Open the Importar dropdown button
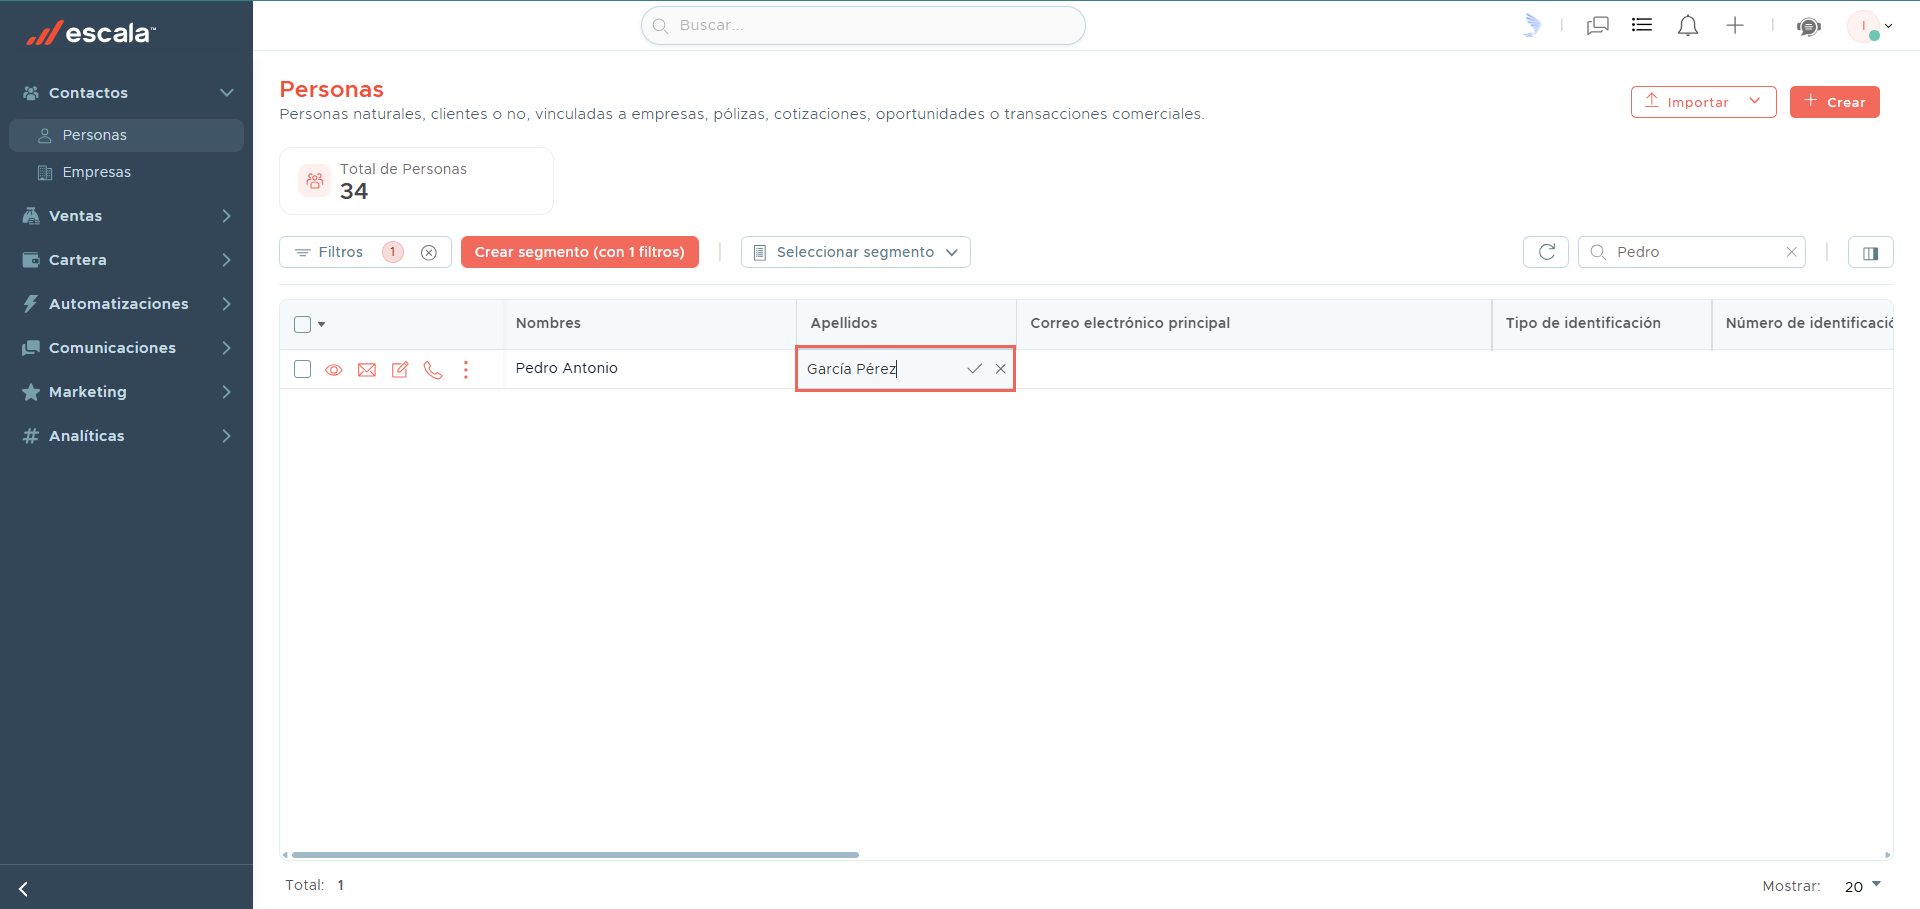The image size is (1920, 909). 1703,102
